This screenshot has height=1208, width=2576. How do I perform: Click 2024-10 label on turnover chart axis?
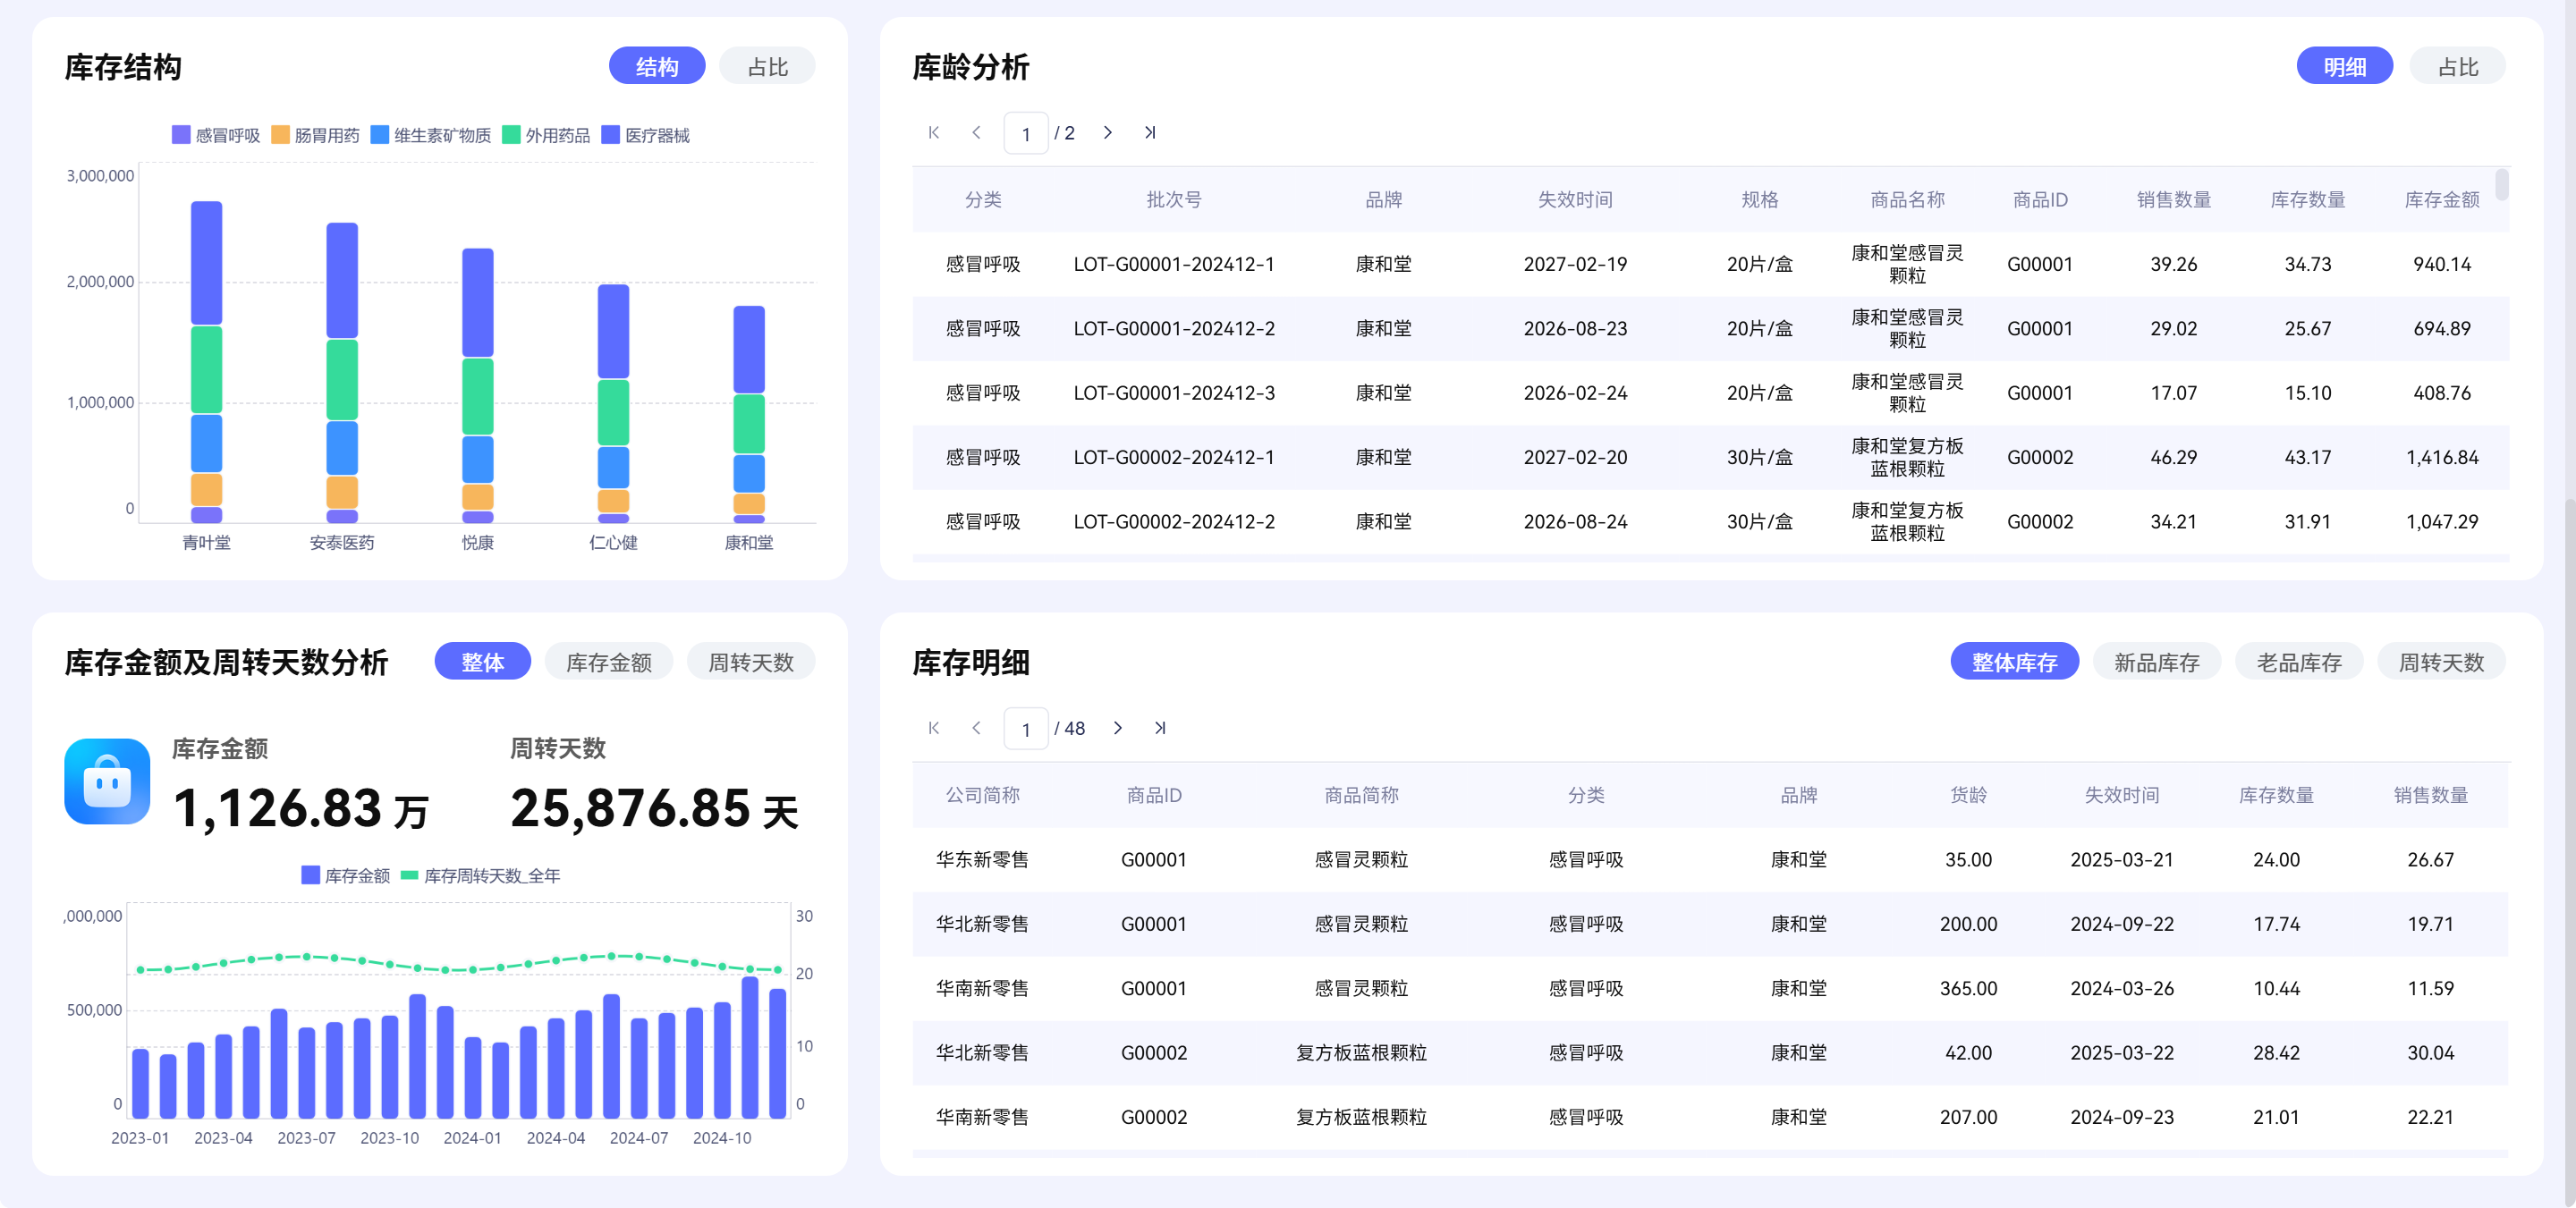(x=722, y=1138)
